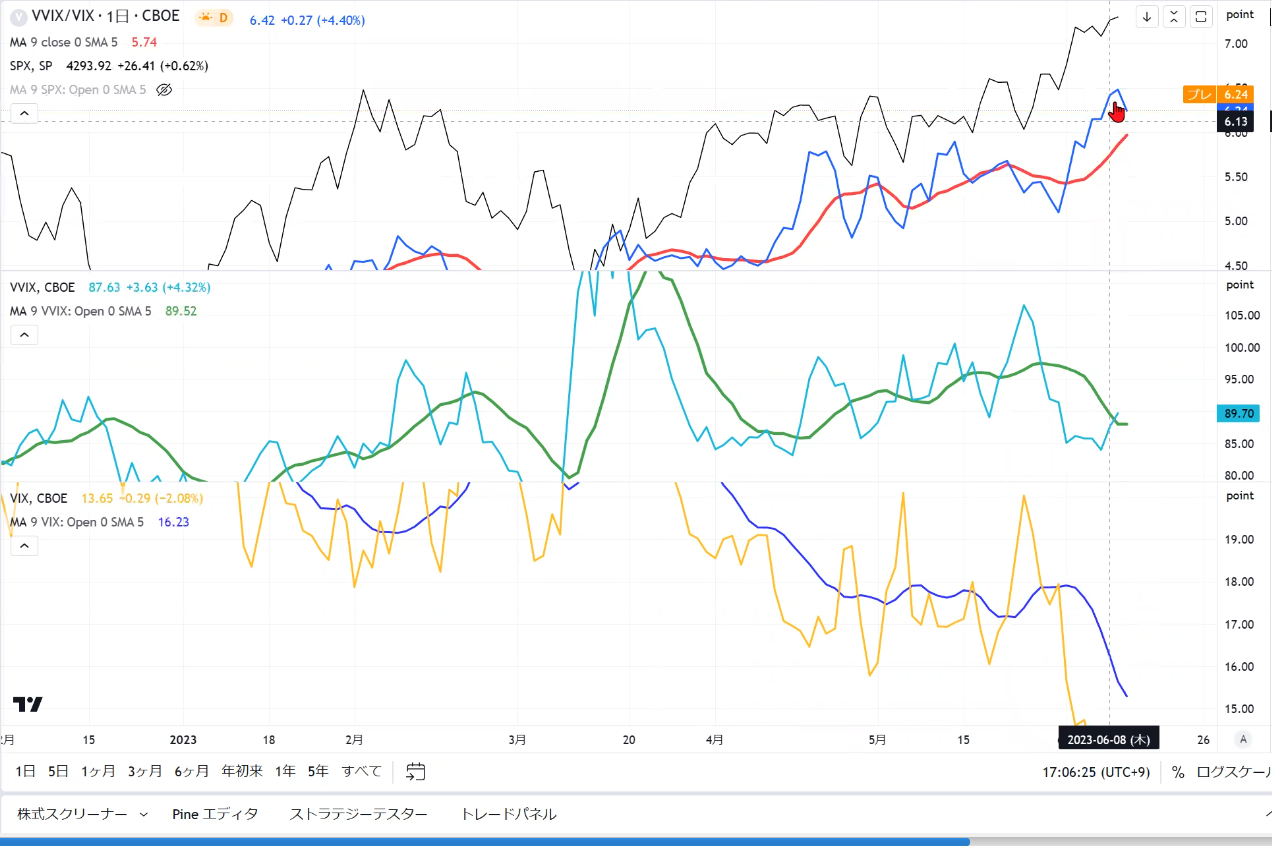Screen dimensions: 1272x846
Task: Open the 株式スクリーナー tab
Action: [72, 814]
